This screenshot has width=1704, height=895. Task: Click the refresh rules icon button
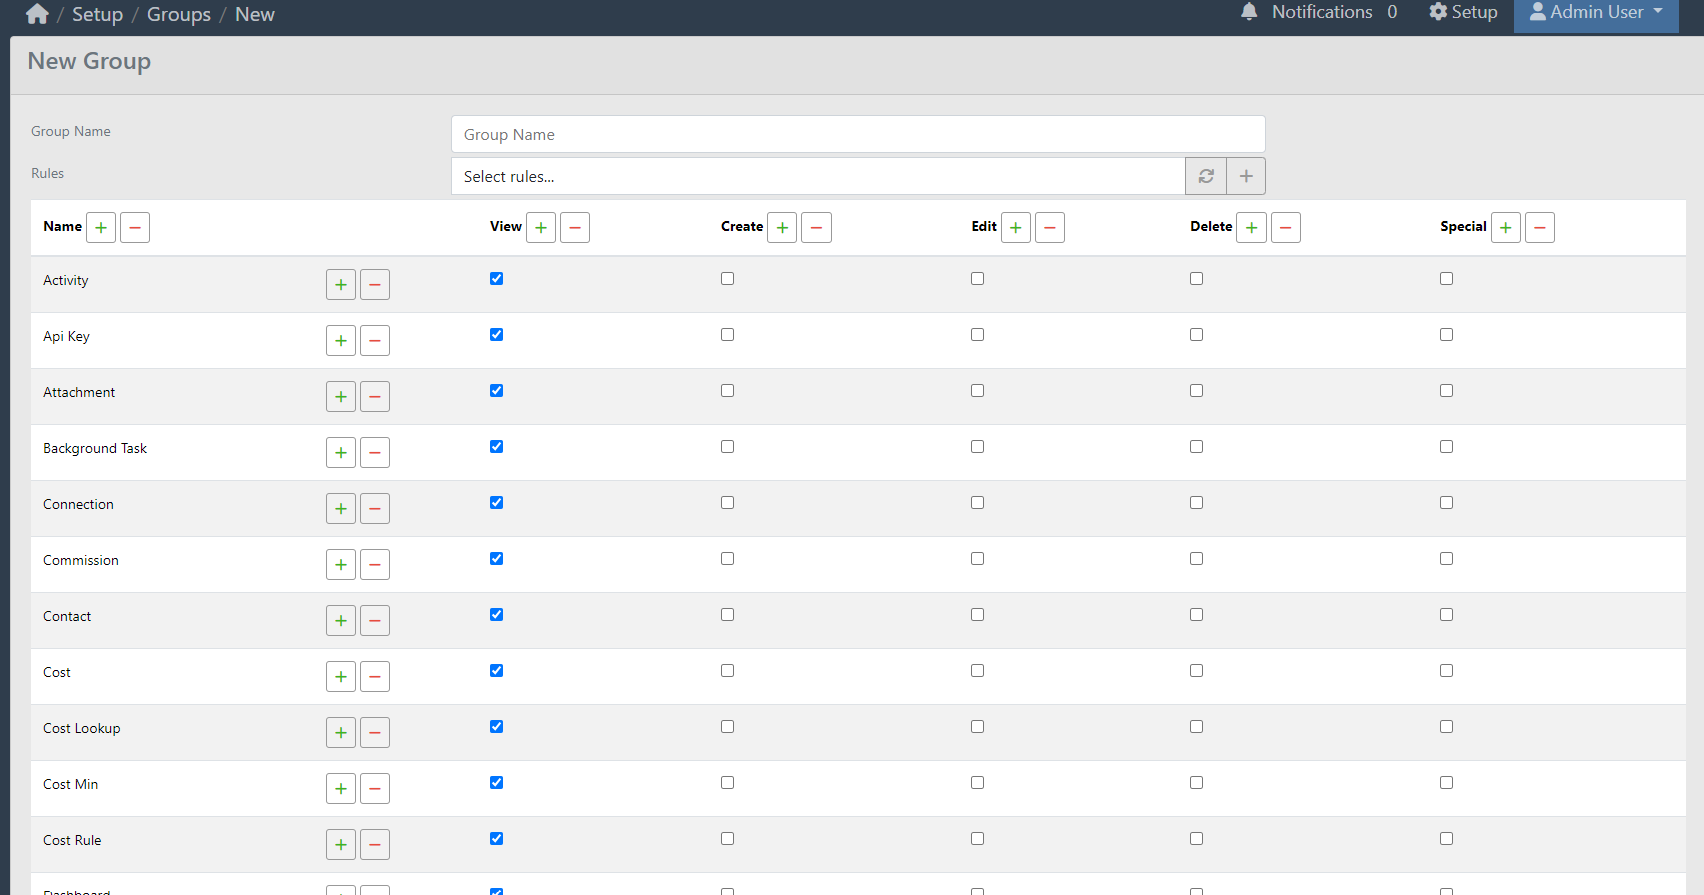click(1206, 176)
